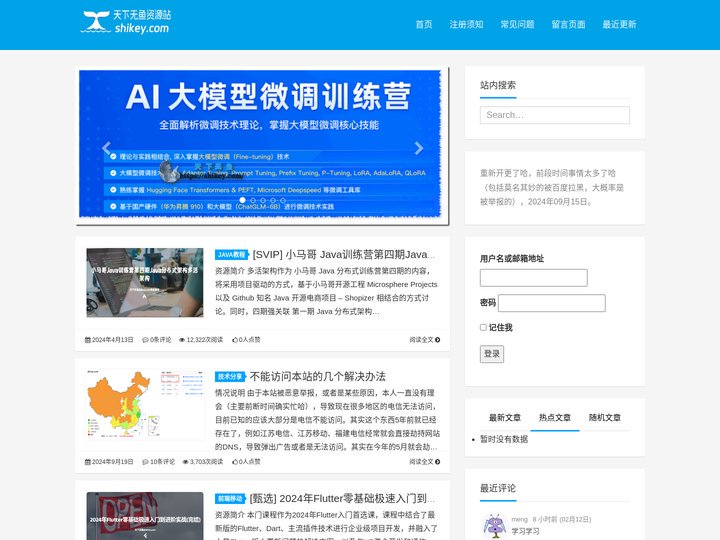Click the 最近评论 widget heading
The image size is (720, 540).
[x=498, y=488]
